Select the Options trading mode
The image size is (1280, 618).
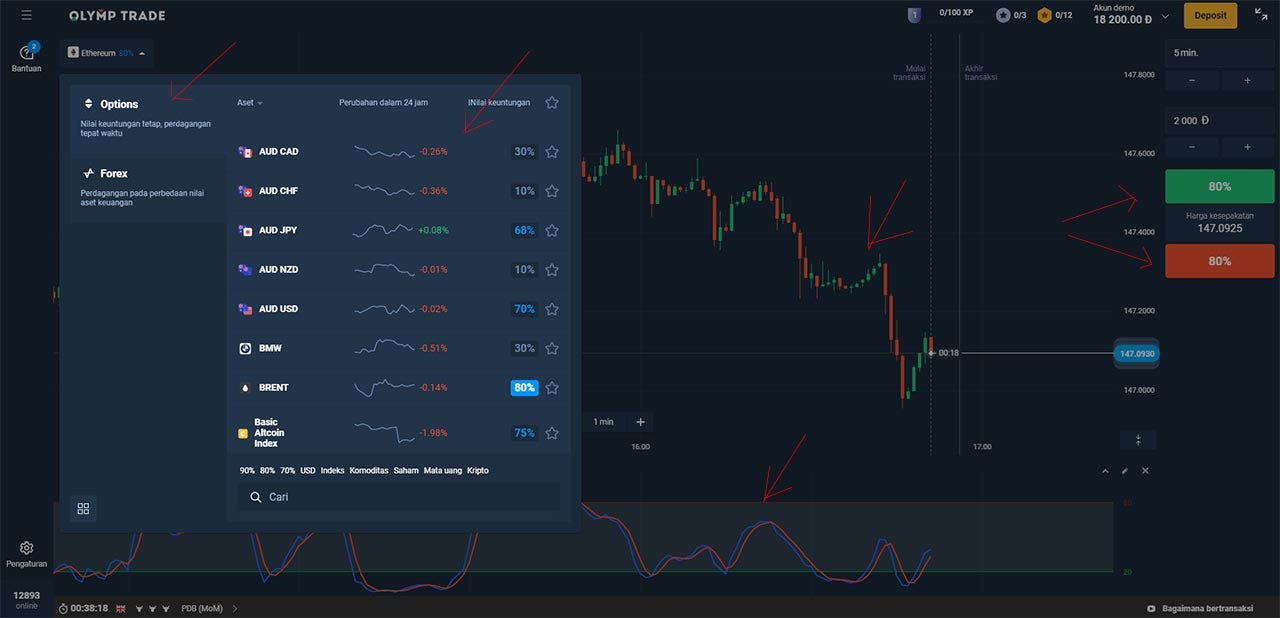(148, 118)
